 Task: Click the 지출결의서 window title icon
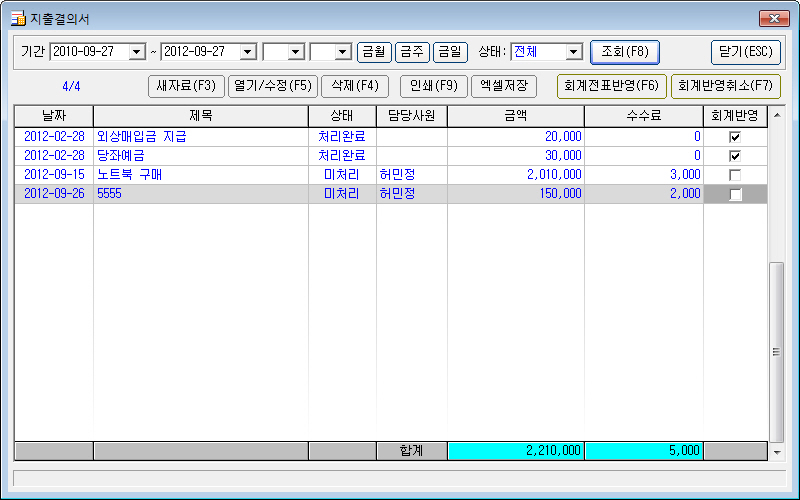tap(18, 19)
